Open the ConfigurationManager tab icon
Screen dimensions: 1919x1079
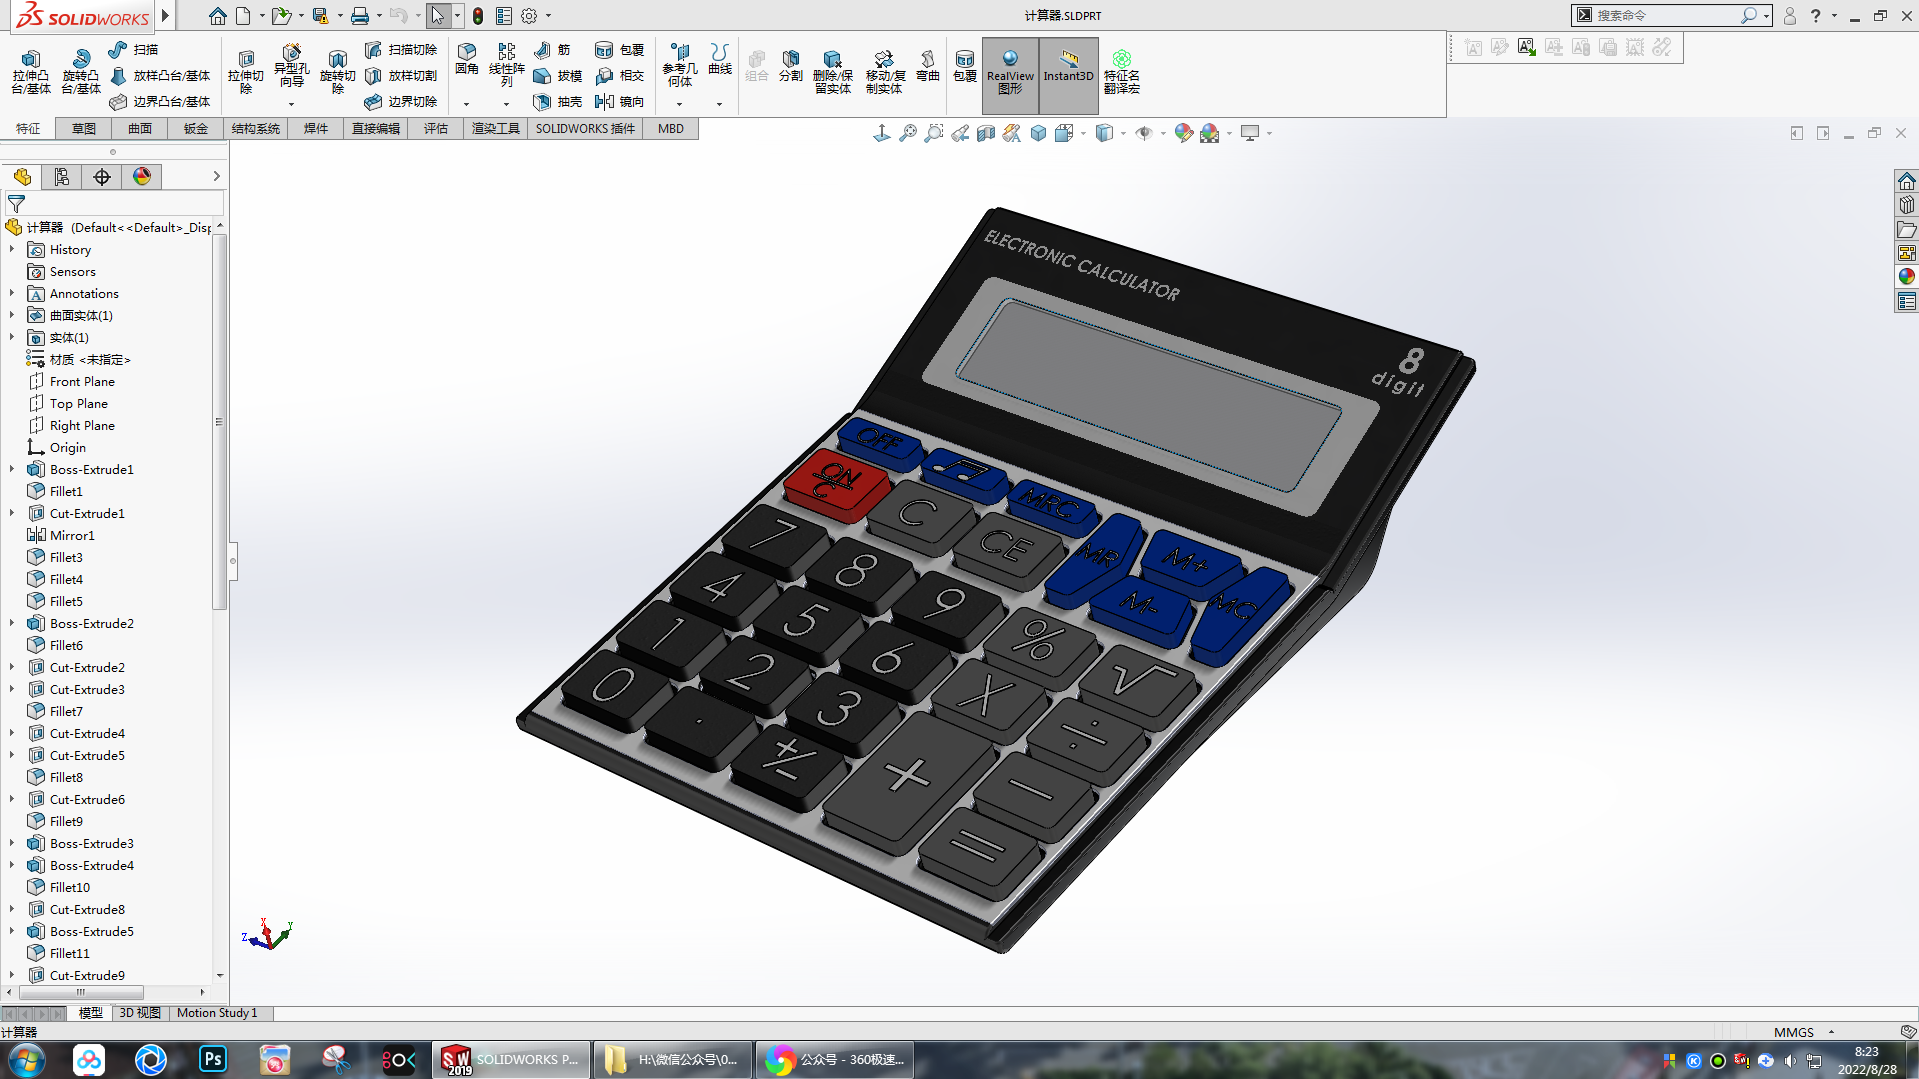(62, 177)
